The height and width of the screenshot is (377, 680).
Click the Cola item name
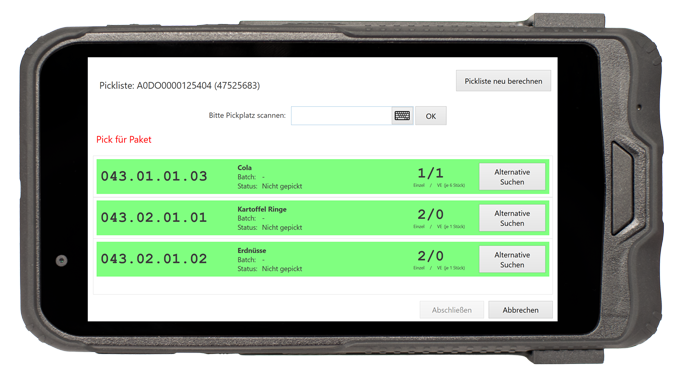[245, 167]
